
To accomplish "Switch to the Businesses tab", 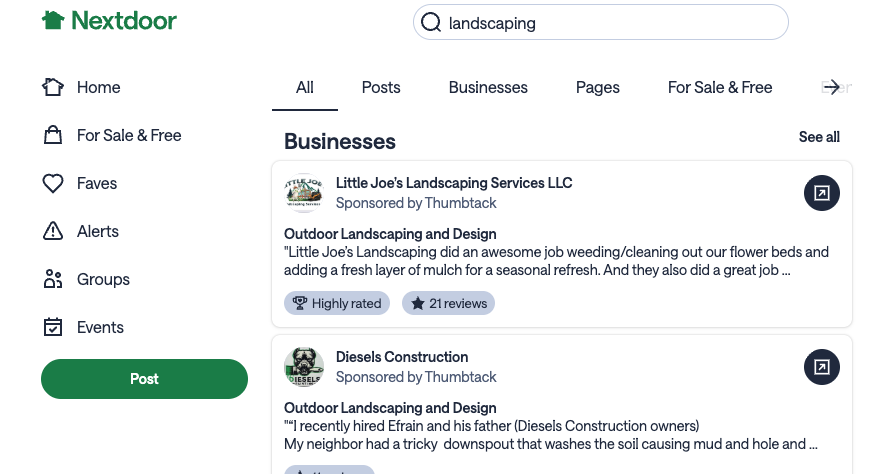I will click(488, 87).
